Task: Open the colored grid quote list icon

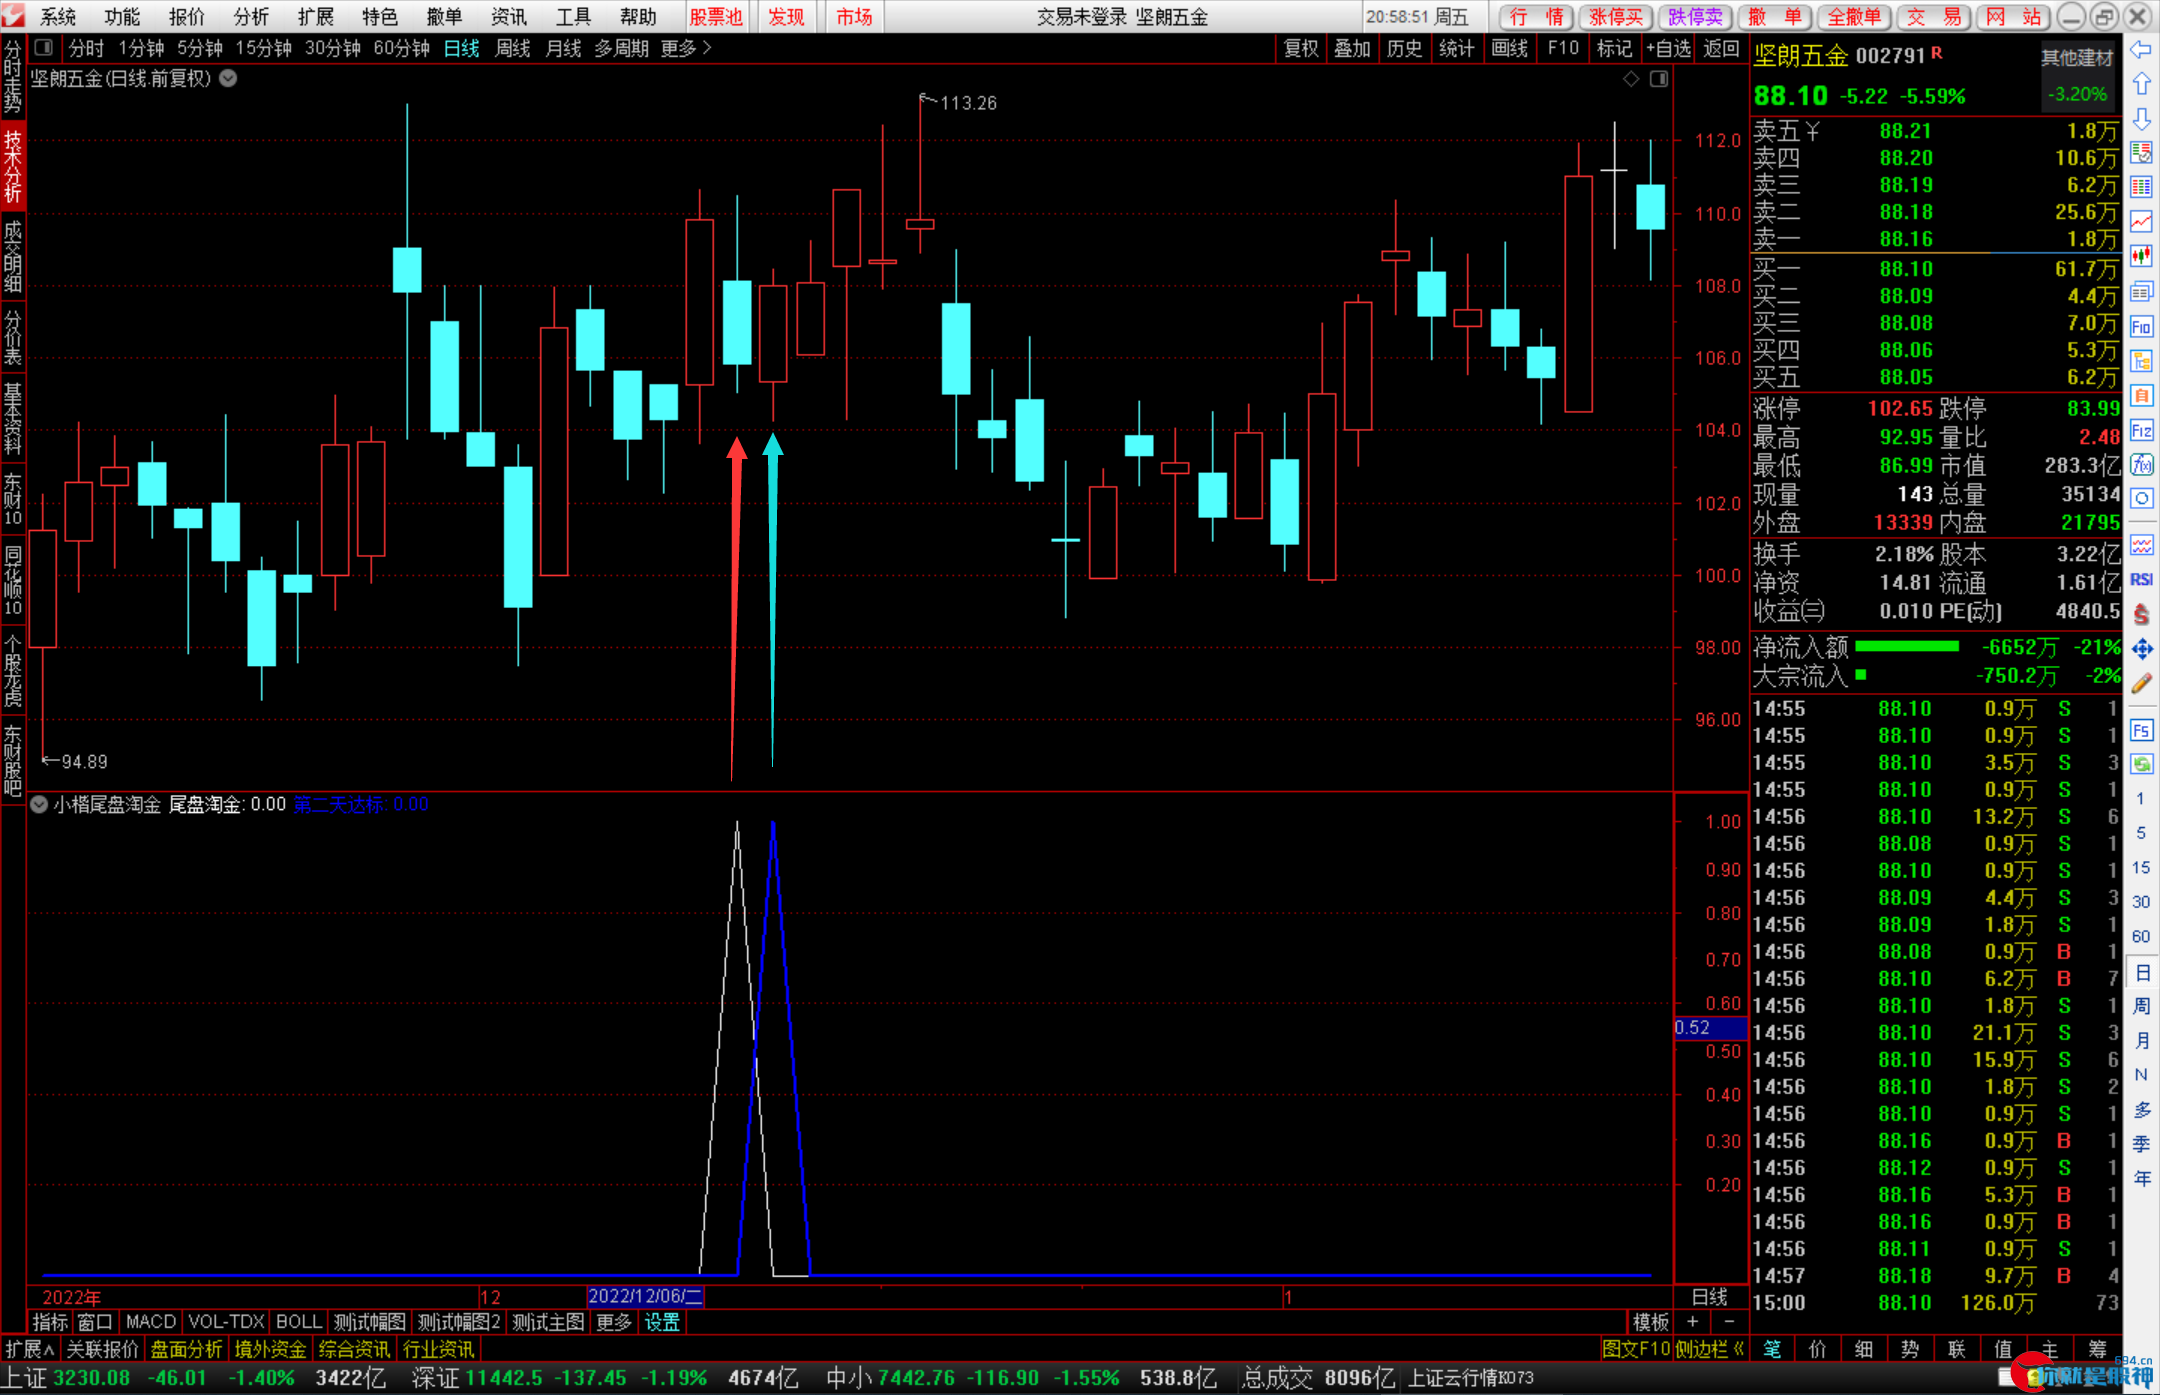Action: pyautogui.click(x=2141, y=187)
